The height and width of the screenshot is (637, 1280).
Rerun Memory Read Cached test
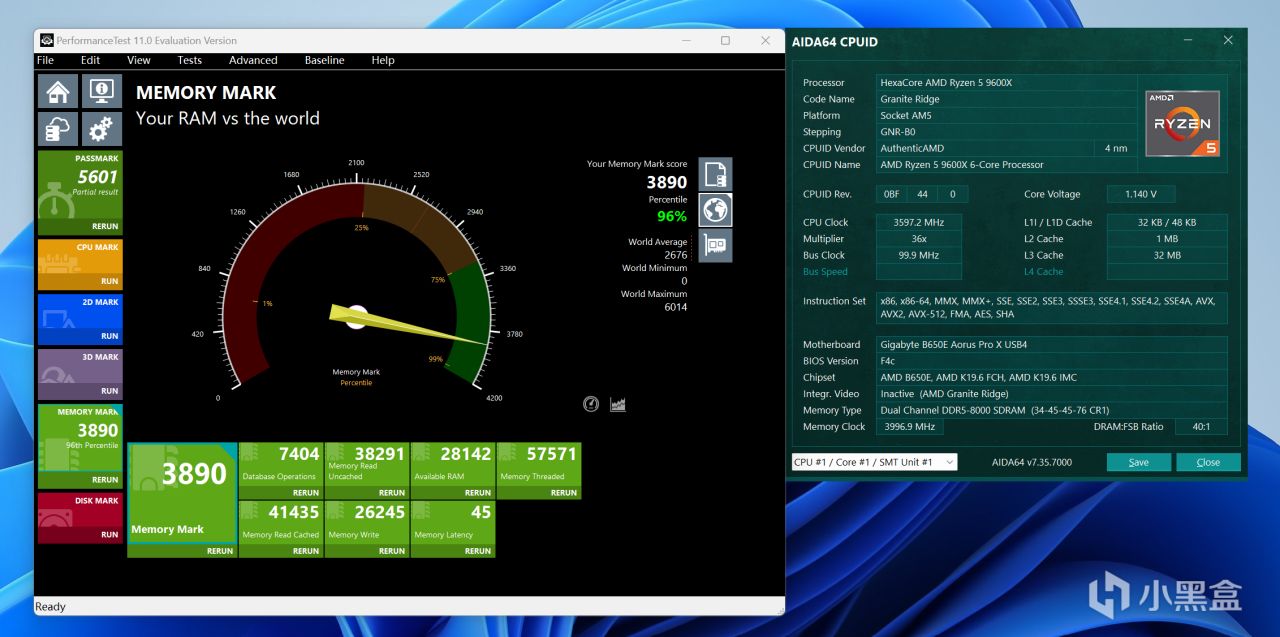(306, 551)
